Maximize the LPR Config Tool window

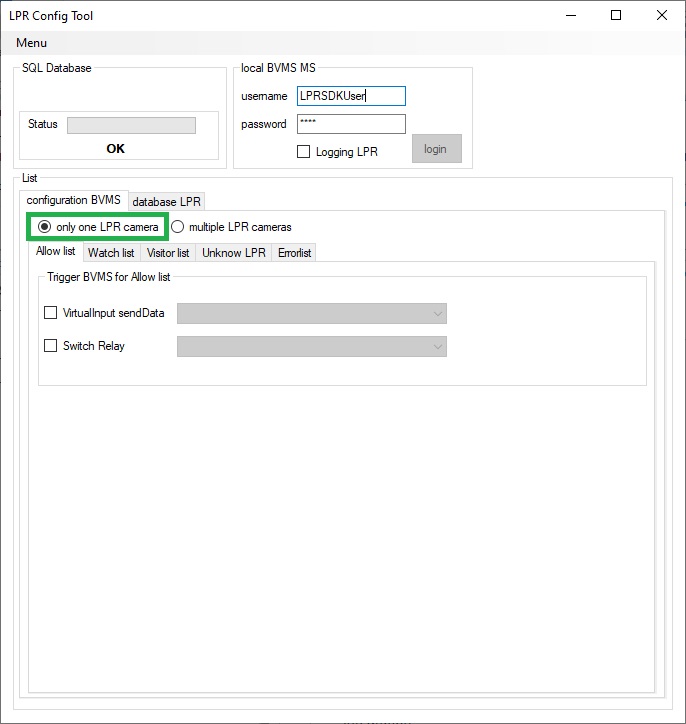click(x=616, y=15)
